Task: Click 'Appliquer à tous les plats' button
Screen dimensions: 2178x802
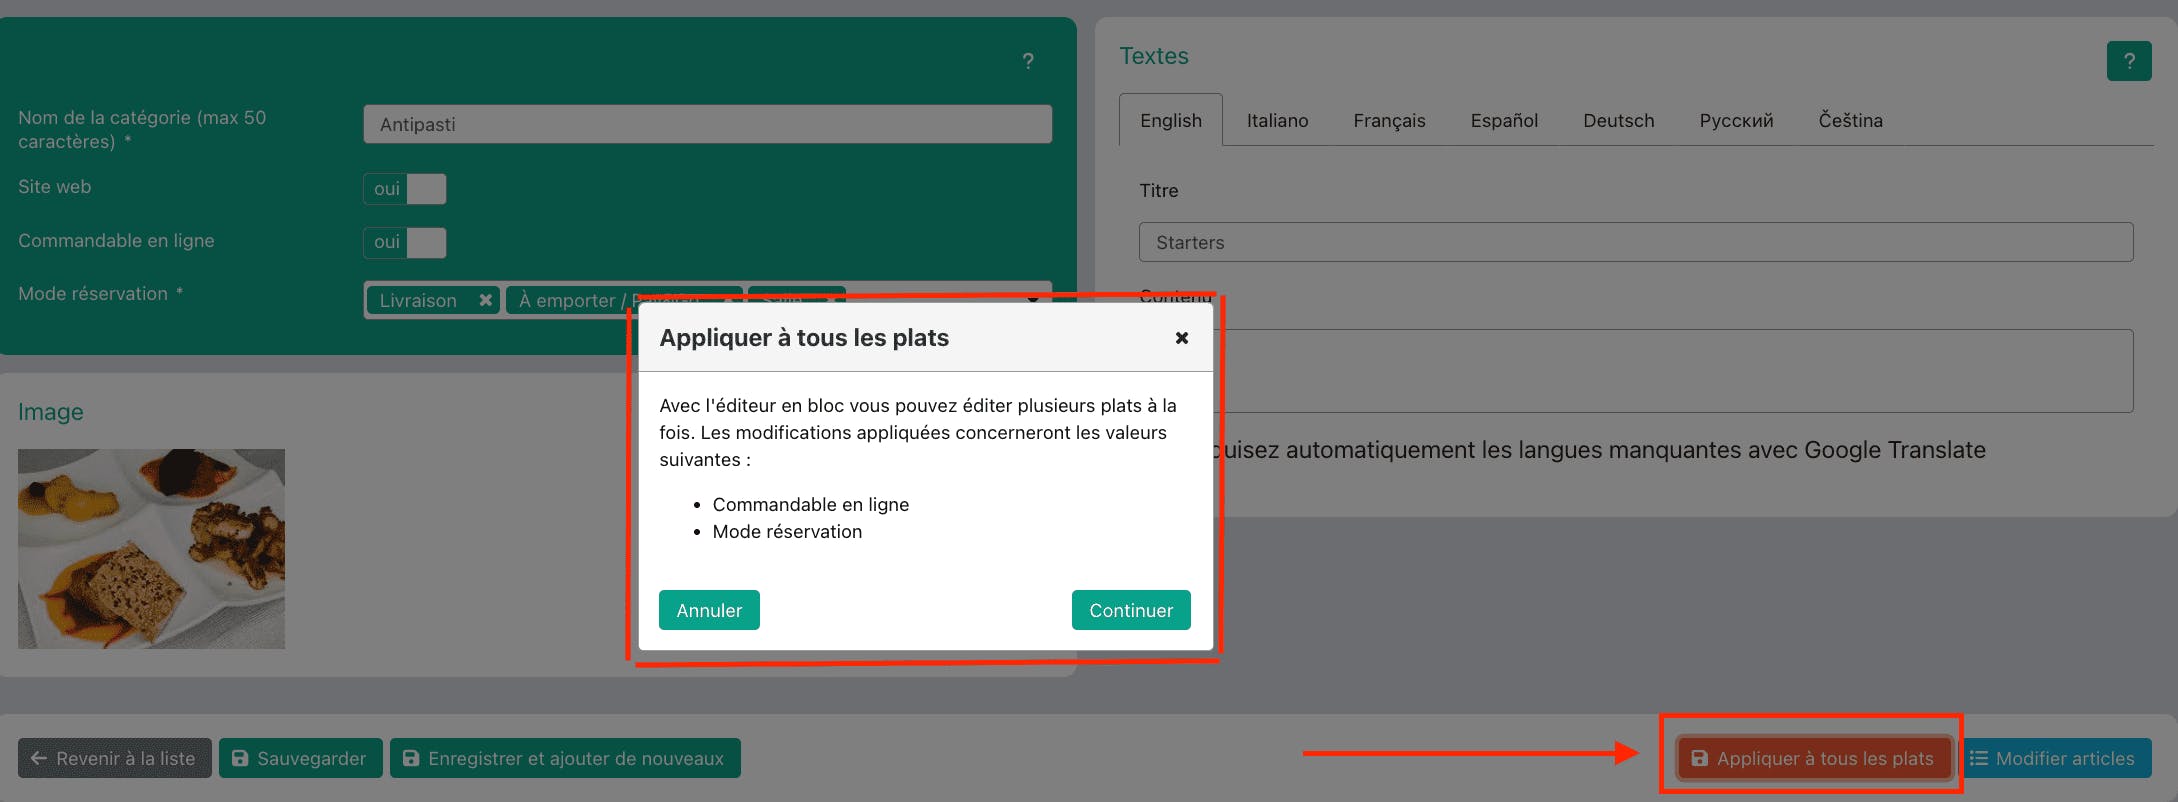Action: pyautogui.click(x=1813, y=758)
